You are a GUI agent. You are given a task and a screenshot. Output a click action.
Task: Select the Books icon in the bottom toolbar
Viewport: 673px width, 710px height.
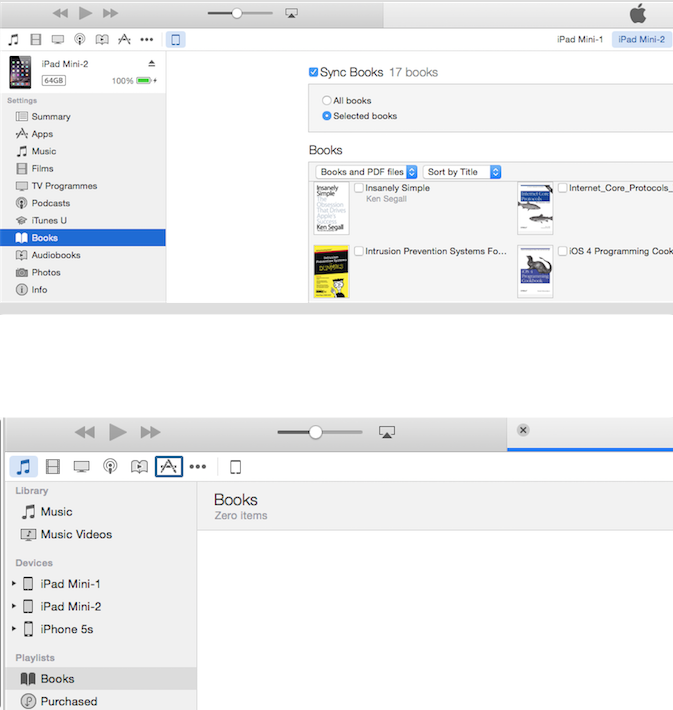click(139, 466)
